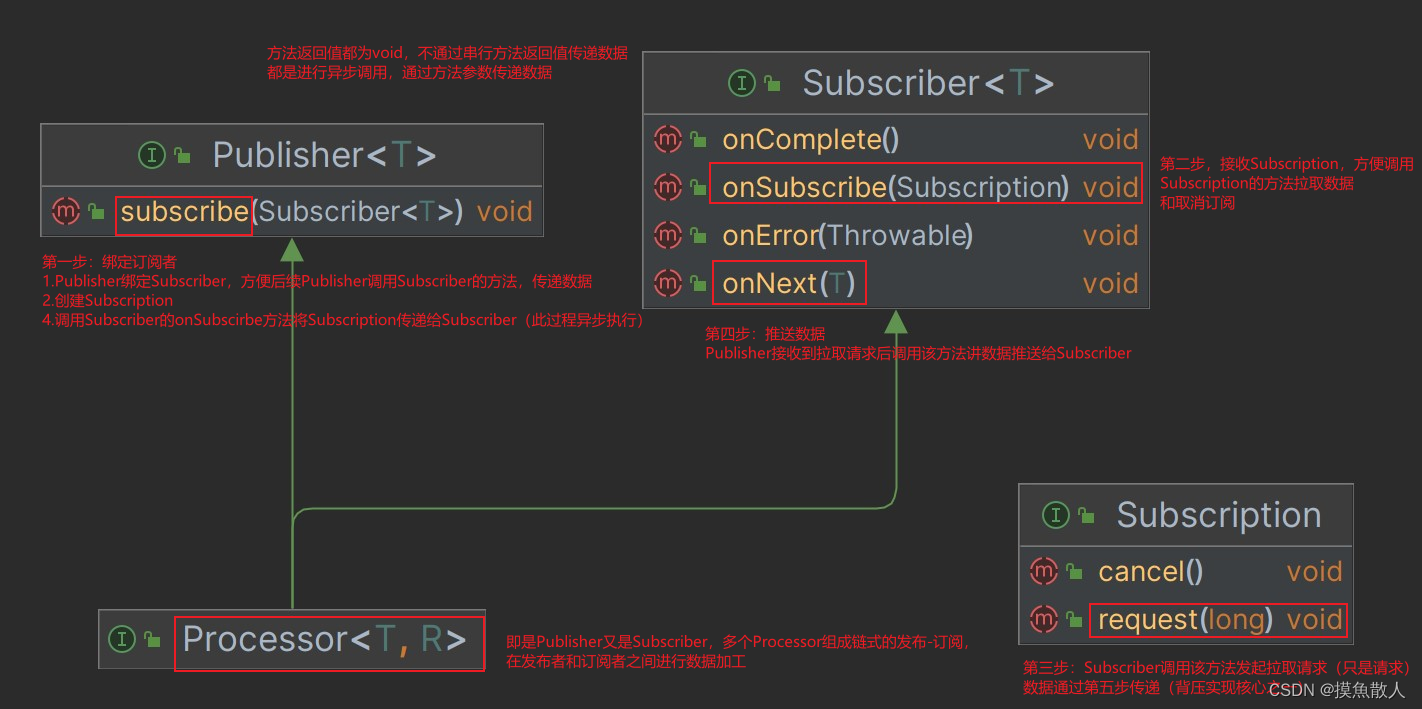The height and width of the screenshot is (709, 1422).
Task: Select the cancel() method name
Action: pos(1150,572)
